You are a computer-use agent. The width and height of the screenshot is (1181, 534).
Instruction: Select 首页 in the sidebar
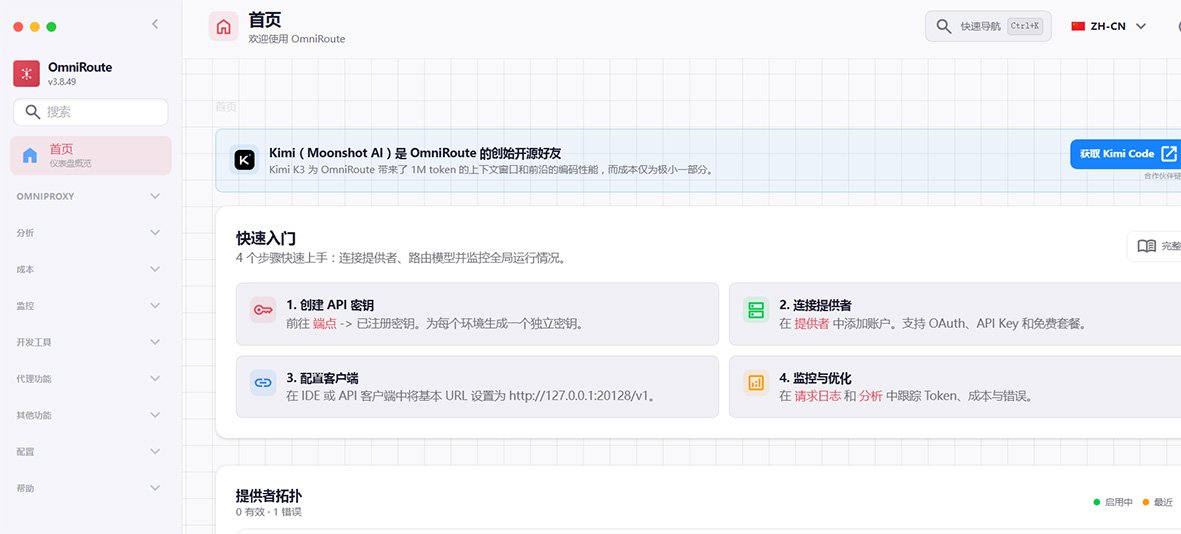click(x=90, y=155)
